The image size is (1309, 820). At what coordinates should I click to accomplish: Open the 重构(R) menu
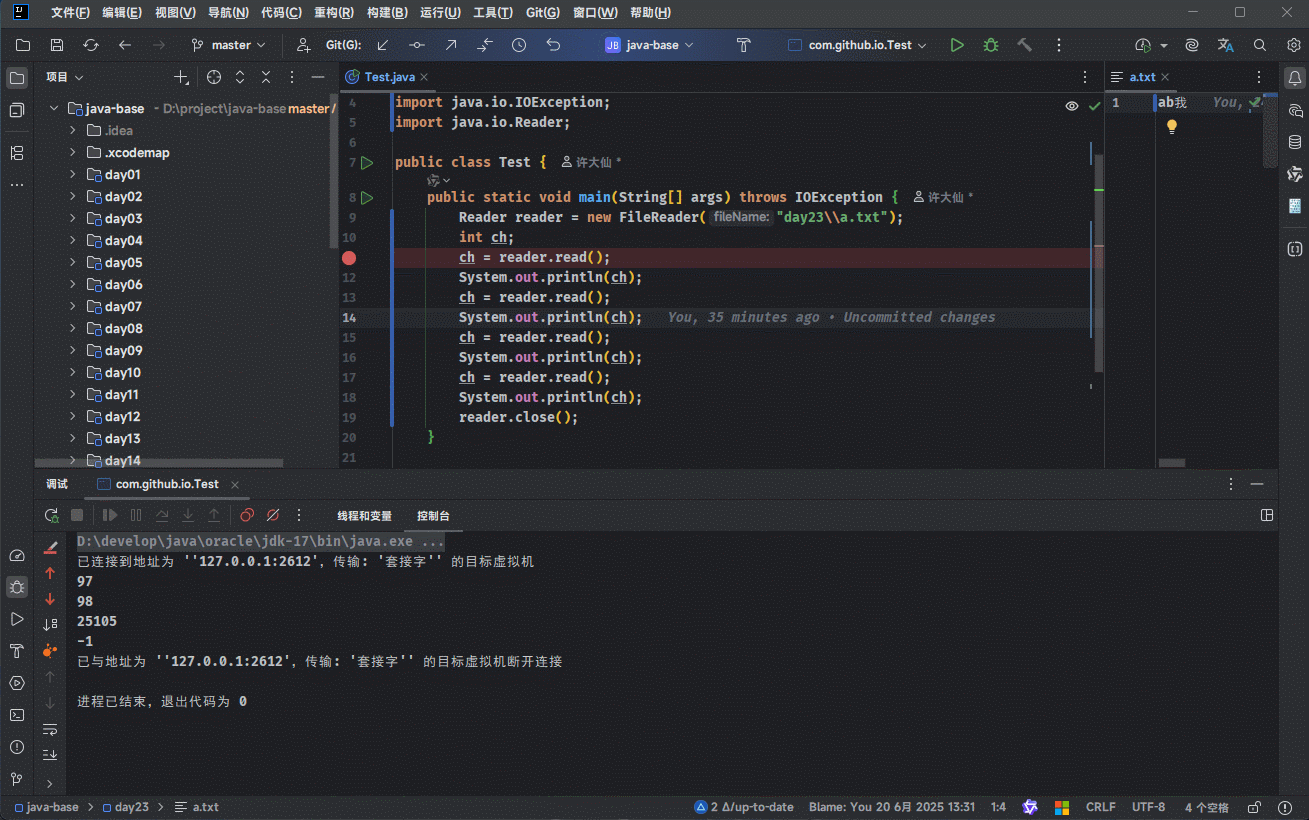333,13
